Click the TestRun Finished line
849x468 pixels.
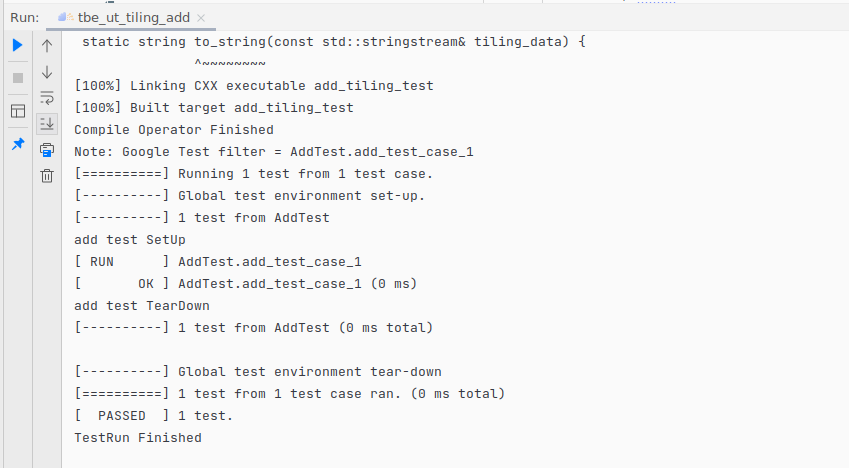tap(138, 438)
